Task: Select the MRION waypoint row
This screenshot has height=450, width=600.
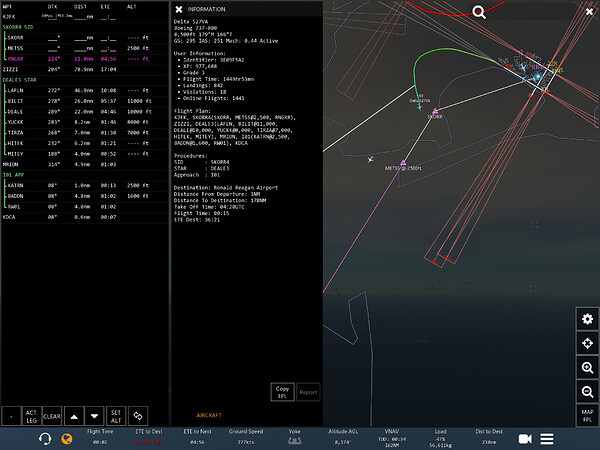Action: 84,164
